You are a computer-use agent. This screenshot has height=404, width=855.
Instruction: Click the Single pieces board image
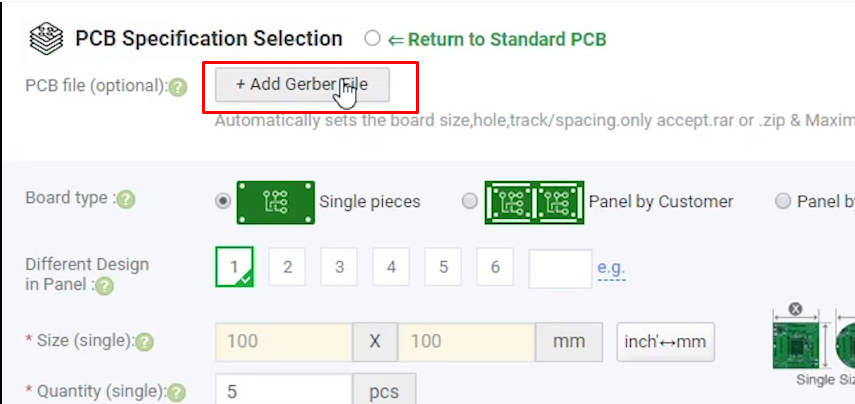(275, 202)
